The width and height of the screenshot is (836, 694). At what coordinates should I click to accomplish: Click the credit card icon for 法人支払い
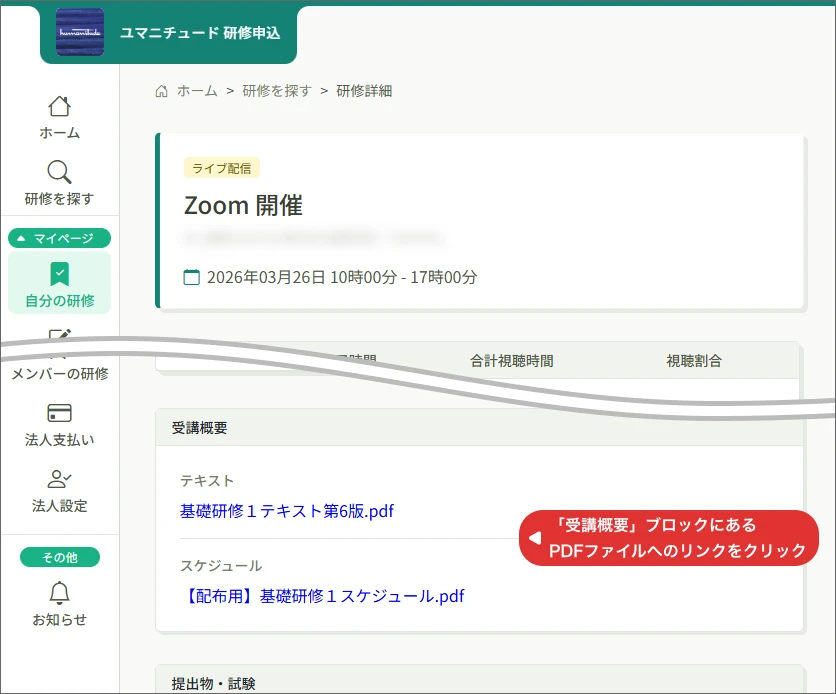59,413
